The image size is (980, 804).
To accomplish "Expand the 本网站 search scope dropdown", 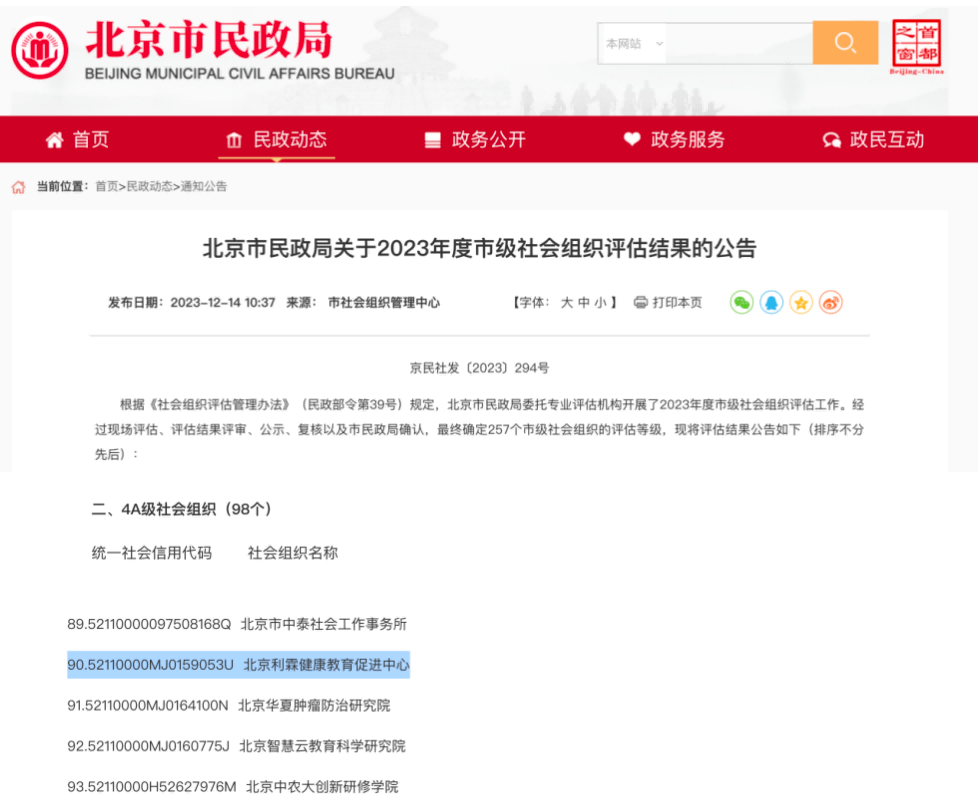I will [x=633, y=44].
